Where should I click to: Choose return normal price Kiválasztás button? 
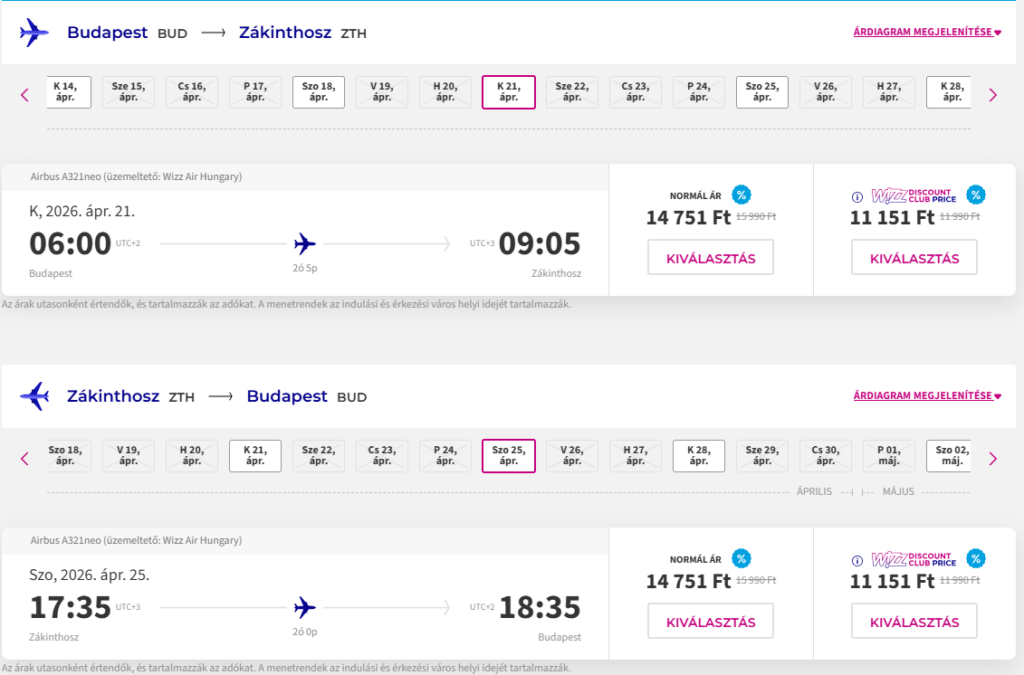coord(710,622)
